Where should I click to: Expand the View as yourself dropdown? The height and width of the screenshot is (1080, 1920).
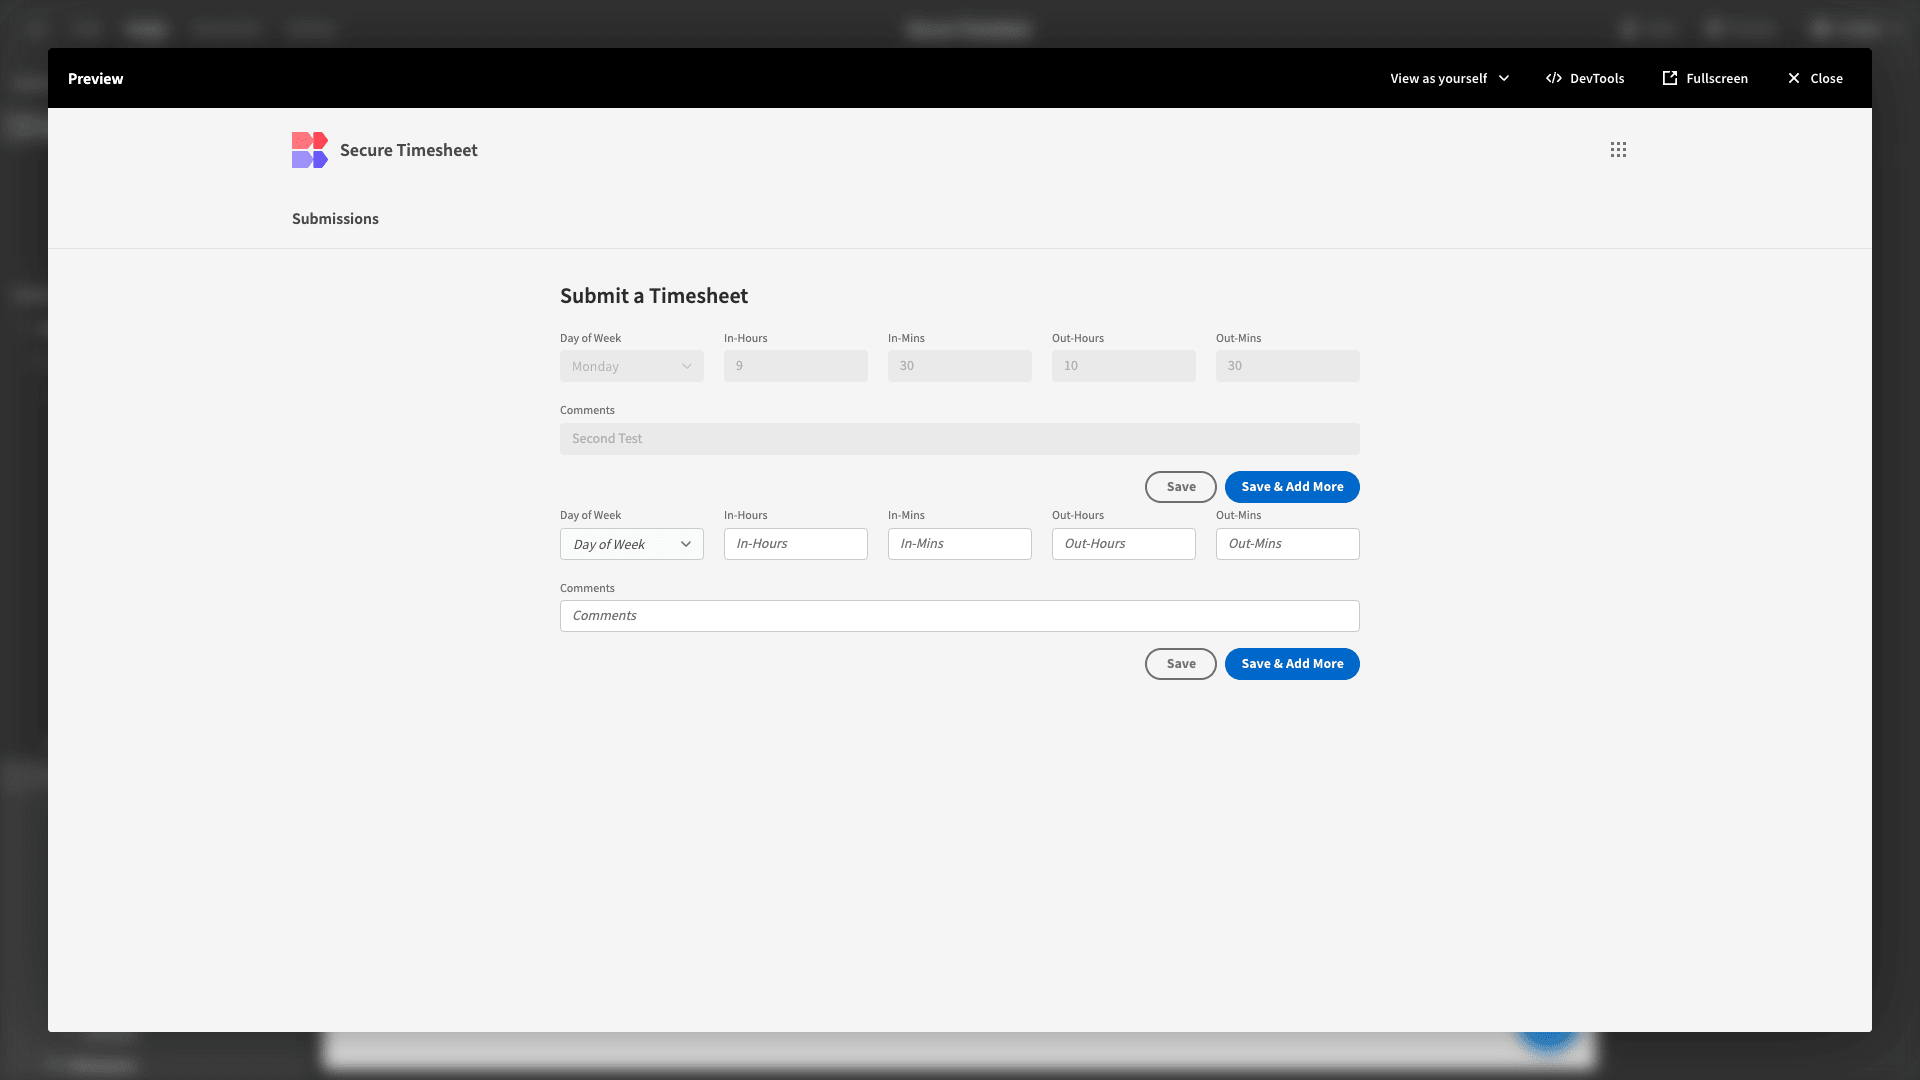pyautogui.click(x=1449, y=78)
